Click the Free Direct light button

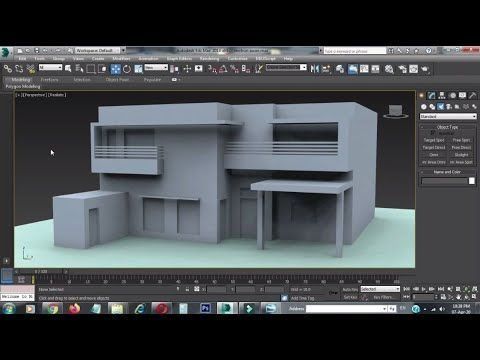click(461, 147)
